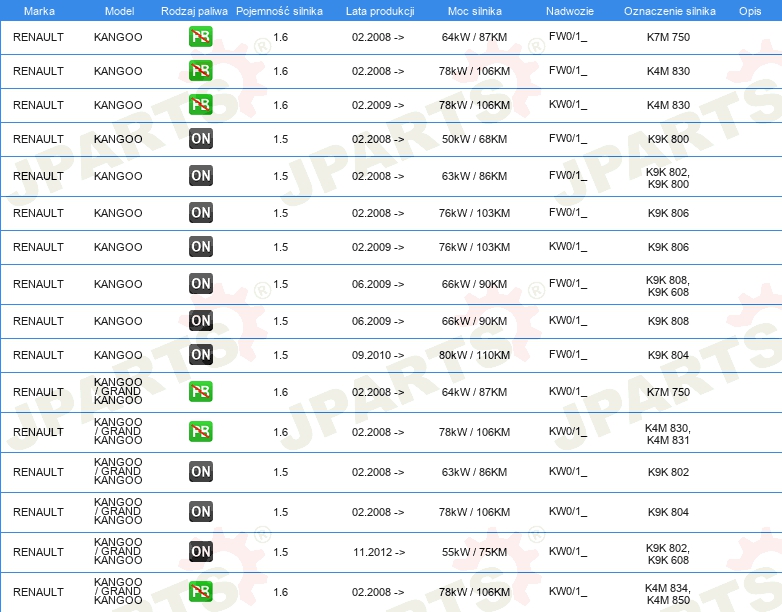The height and width of the screenshot is (612, 782).
Task: Select the power cell 50kW / 68KM
Action: pyautogui.click(x=474, y=139)
